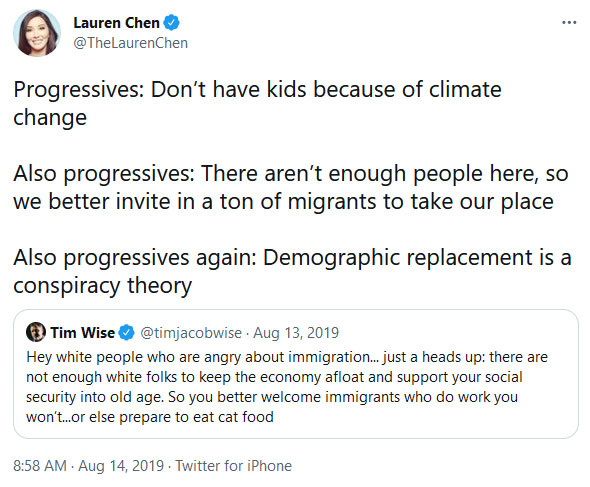The image size is (590, 487).
Task: Click the 'Demographic replacement is a conspiracy theory' paragraph
Action: (292, 271)
